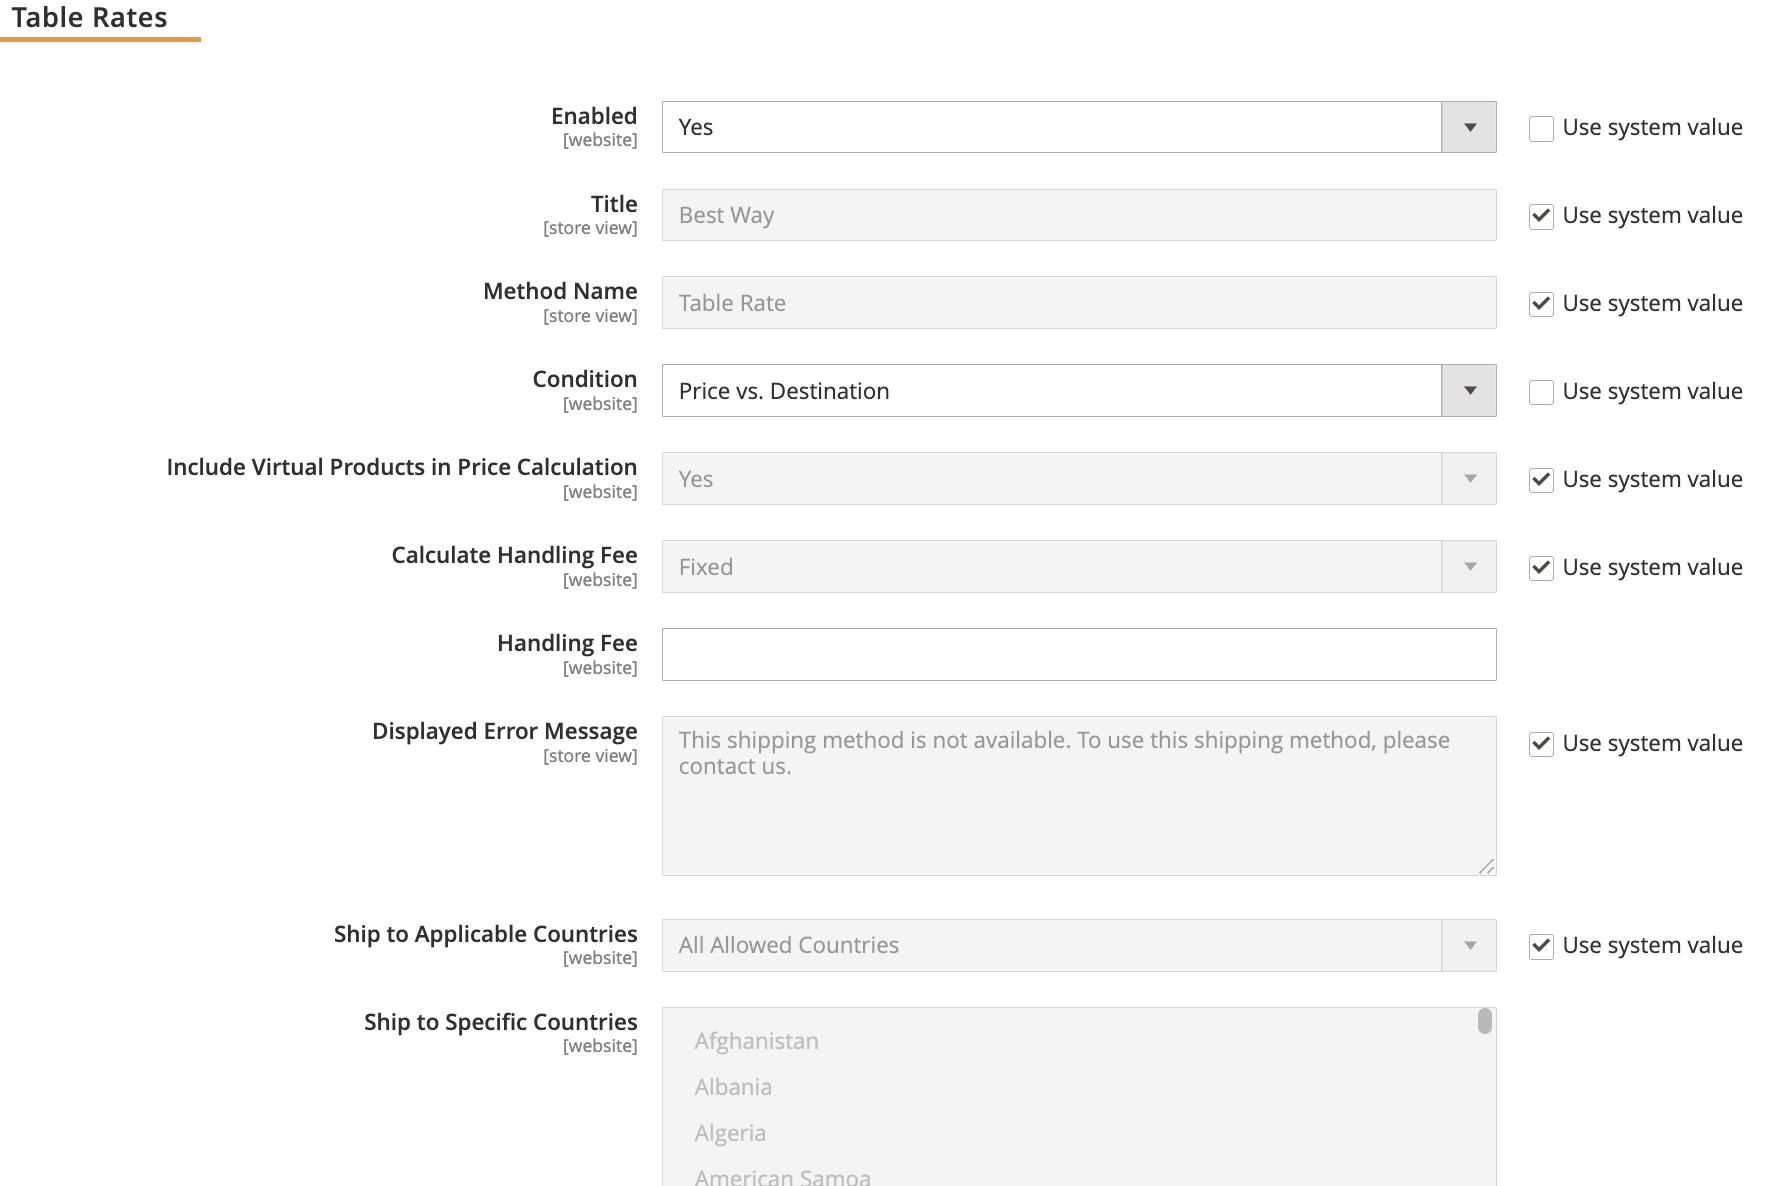Screen dimensions: 1768x1186
Task: Enable Use system value for Enabled
Action: pos(1541,128)
